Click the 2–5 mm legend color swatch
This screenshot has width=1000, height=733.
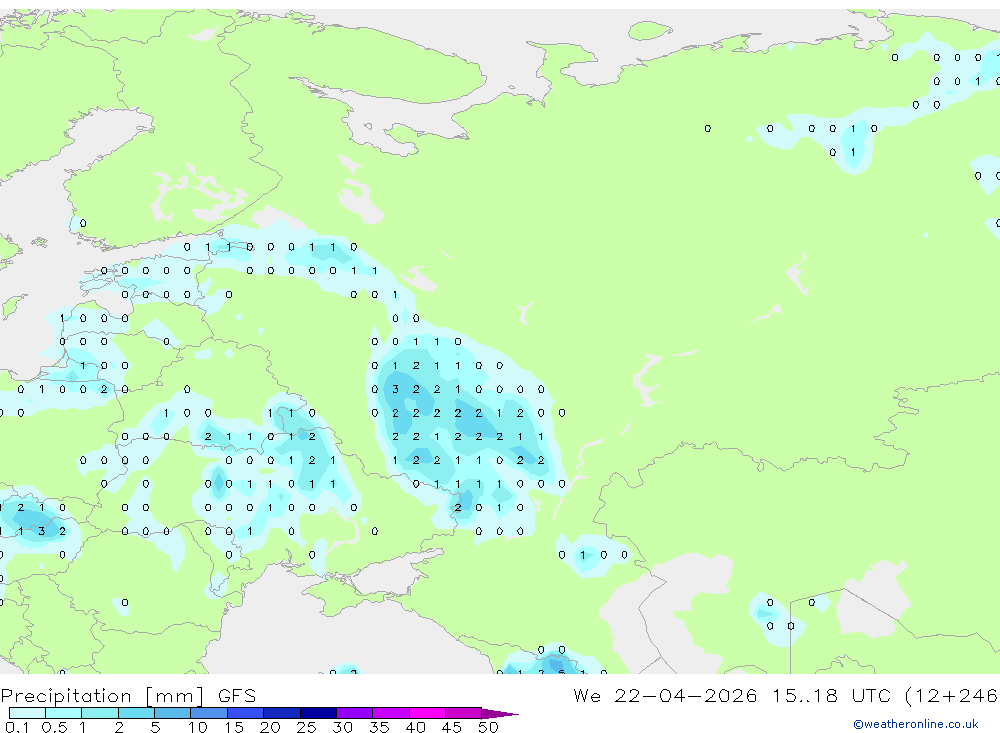click(136, 713)
